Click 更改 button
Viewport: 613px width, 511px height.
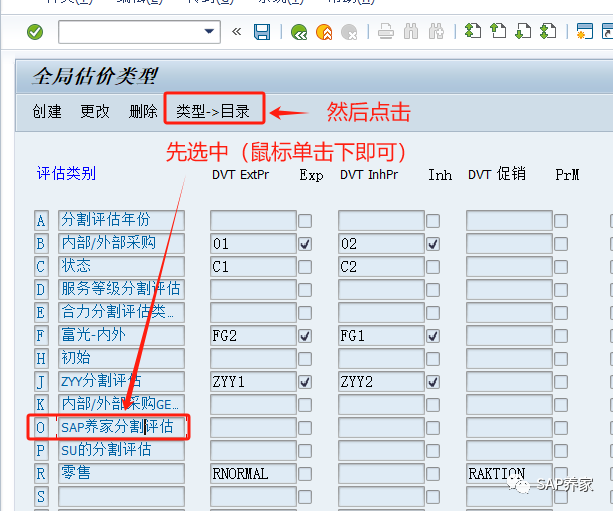95,111
